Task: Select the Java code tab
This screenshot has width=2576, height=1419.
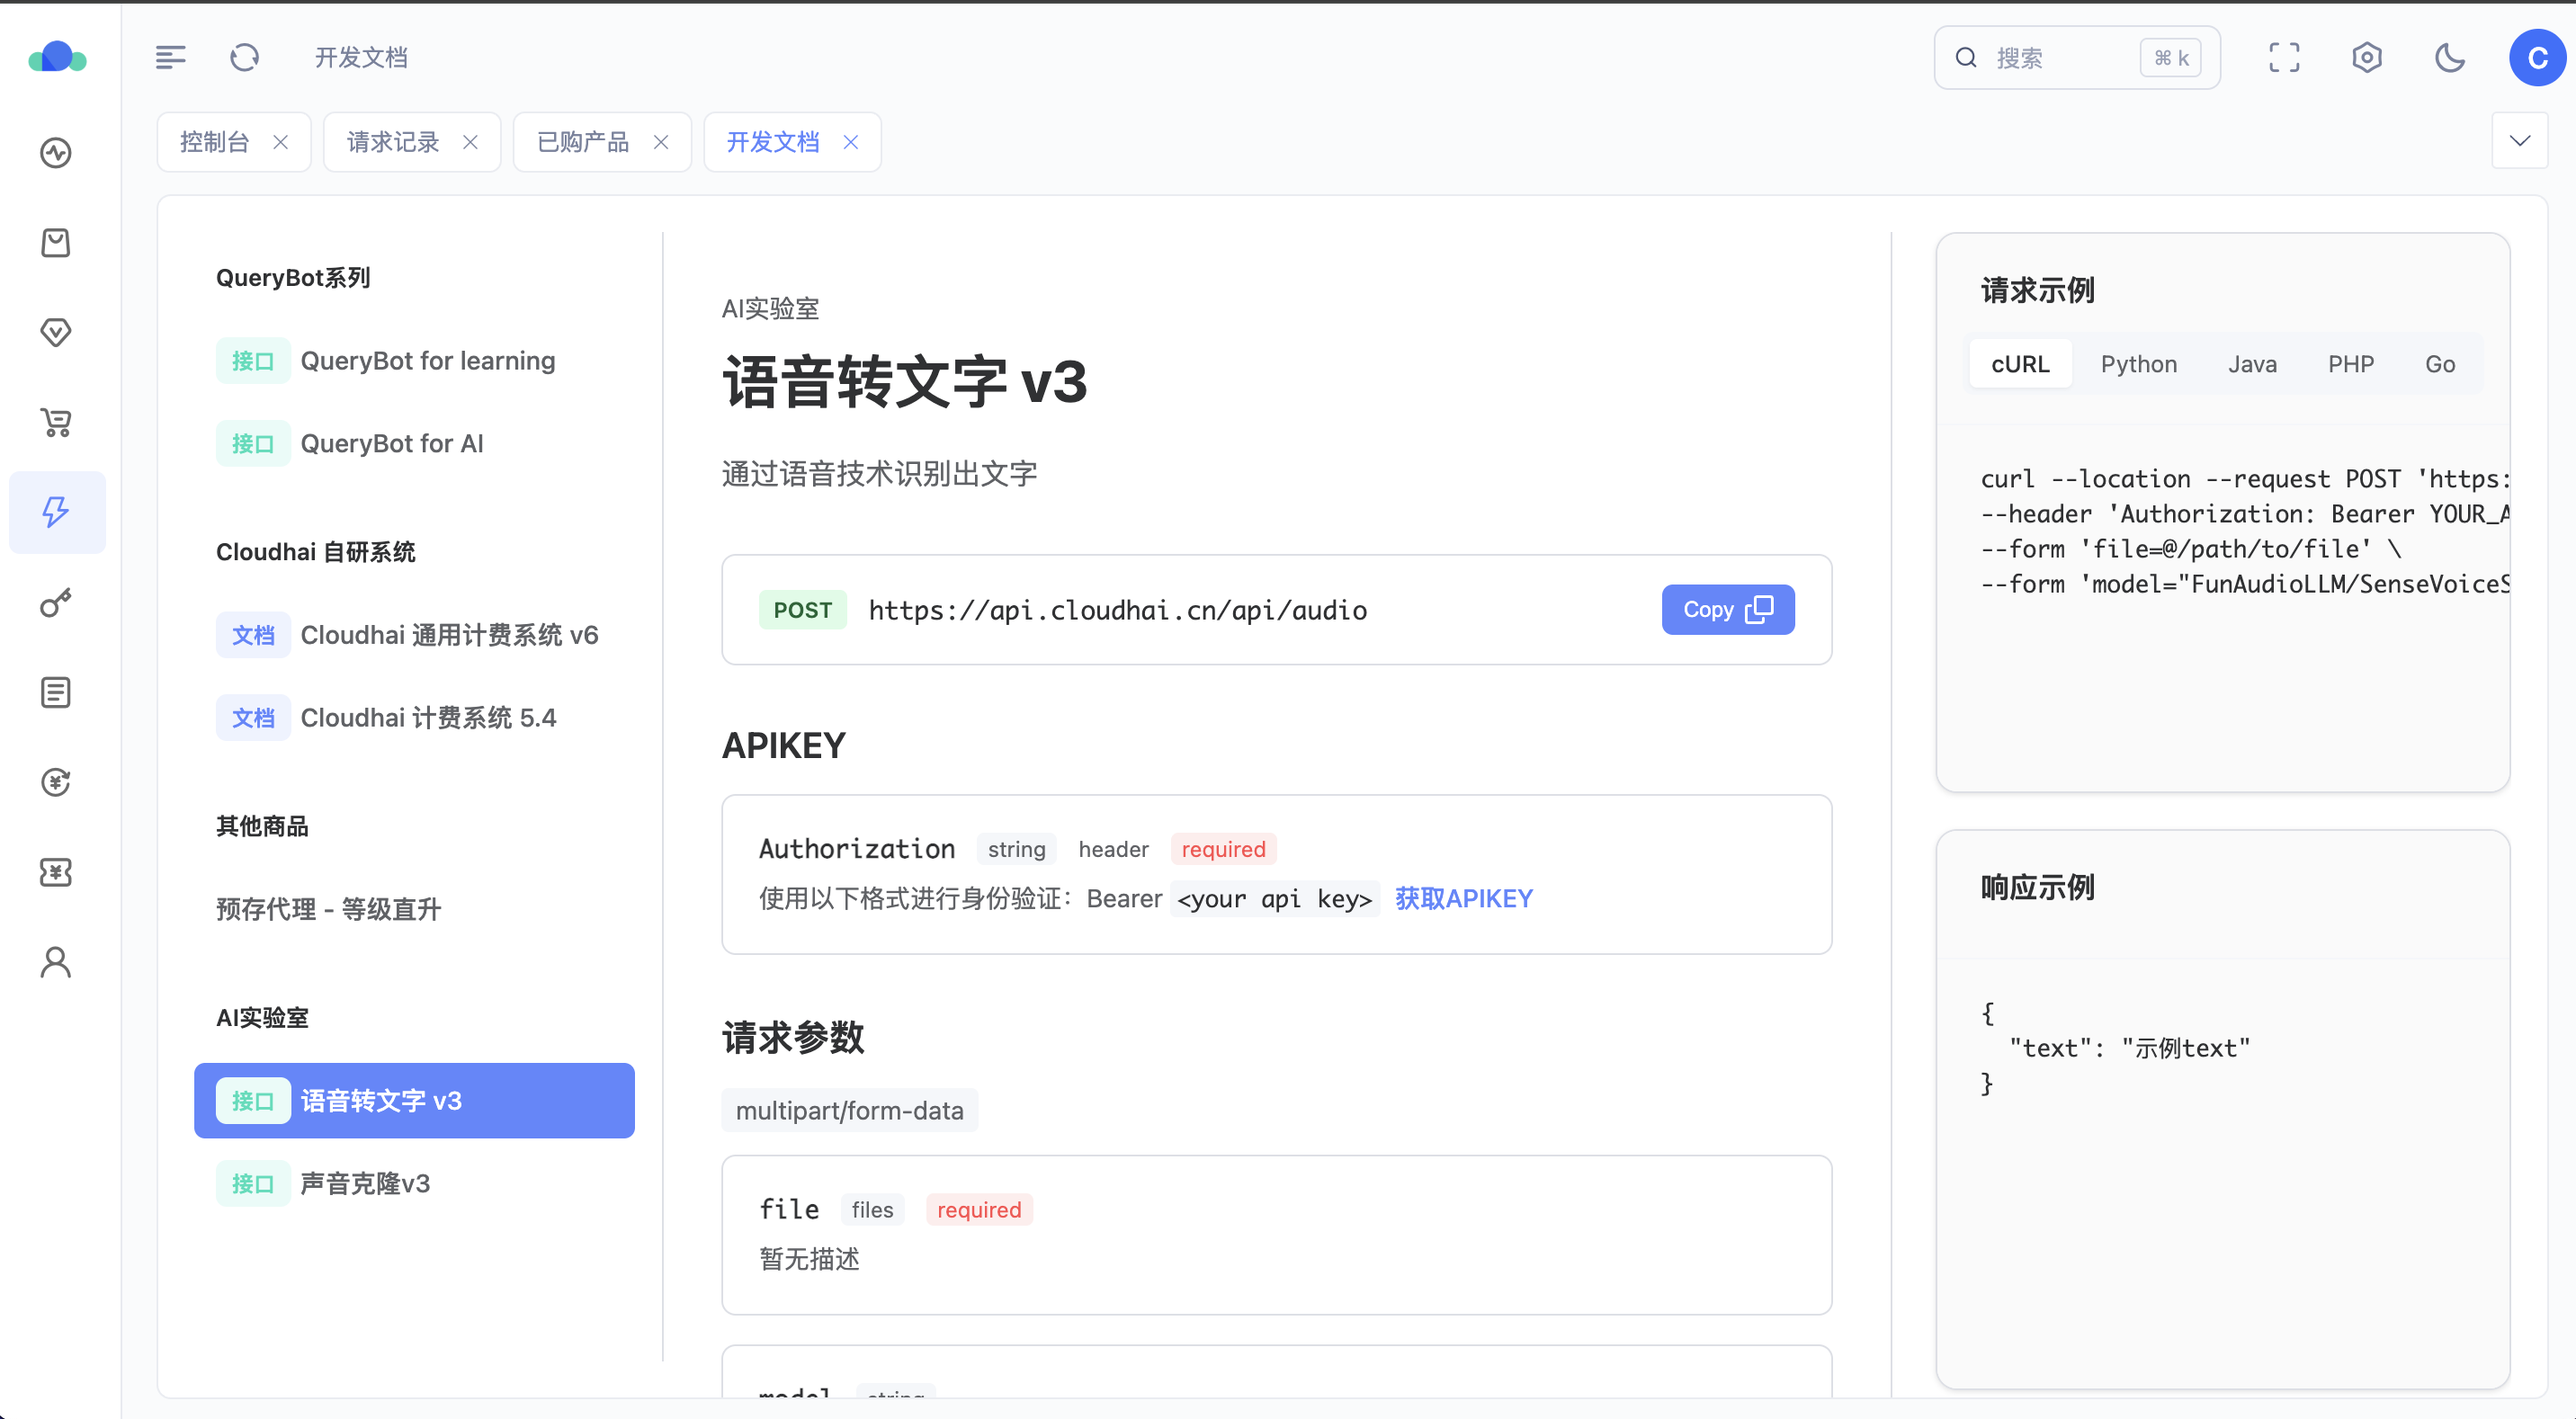Action: click(x=2252, y=365)
